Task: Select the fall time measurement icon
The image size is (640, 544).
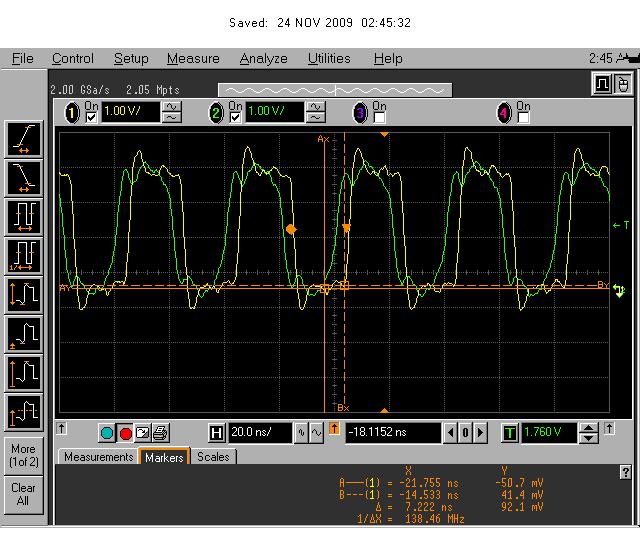Action: tap(24, 178)
